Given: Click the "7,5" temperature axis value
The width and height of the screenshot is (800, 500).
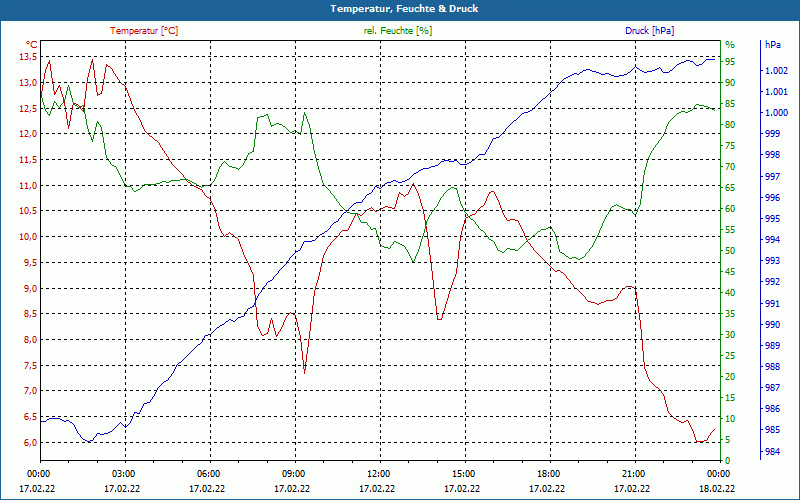Looking at the screenshot, I should [x=30, y=365].
